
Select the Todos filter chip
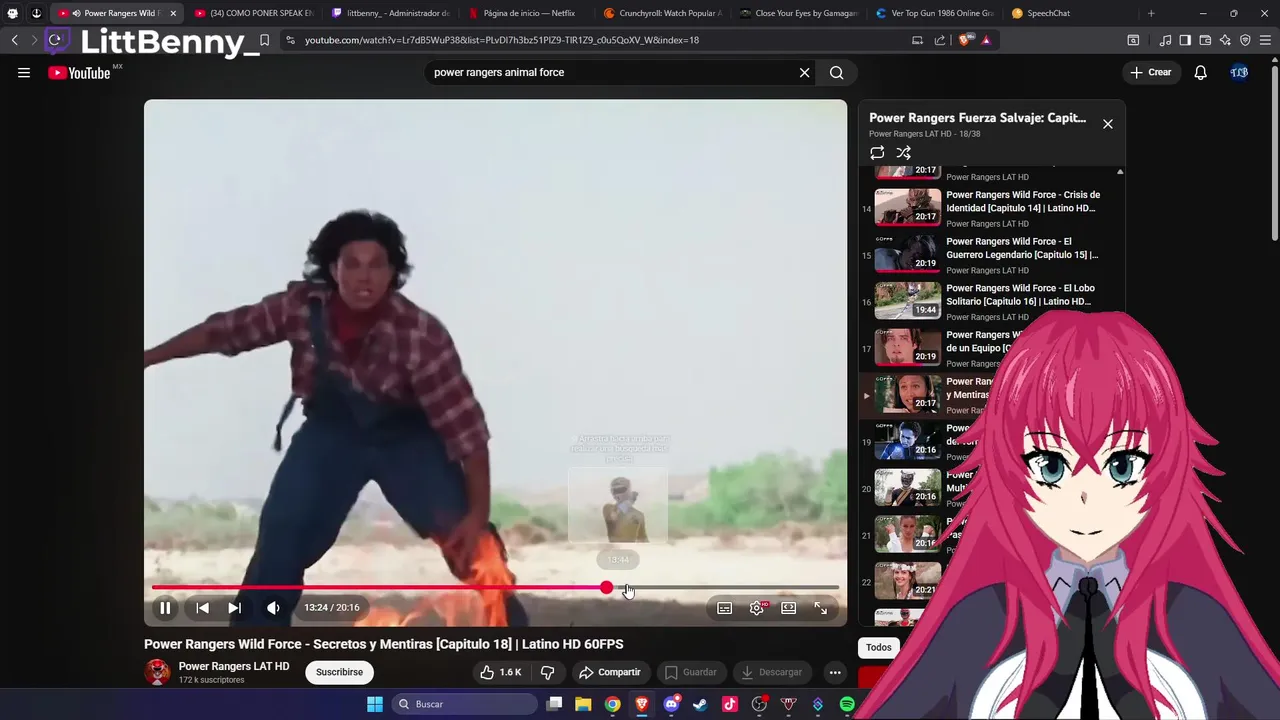tap(879, 647)
